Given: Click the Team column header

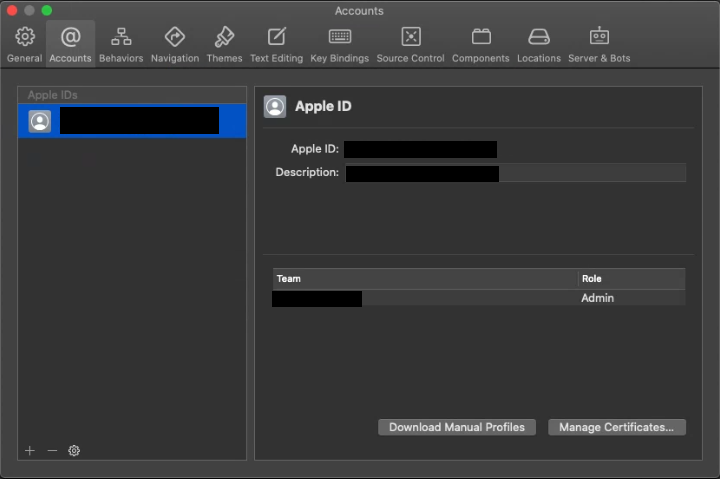Looking at the screenshot, I should [x=425, y=279].
